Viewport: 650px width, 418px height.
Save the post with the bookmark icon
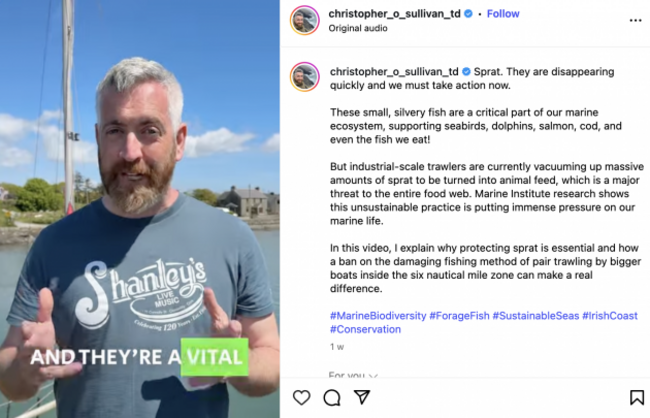tap(637, 397)
